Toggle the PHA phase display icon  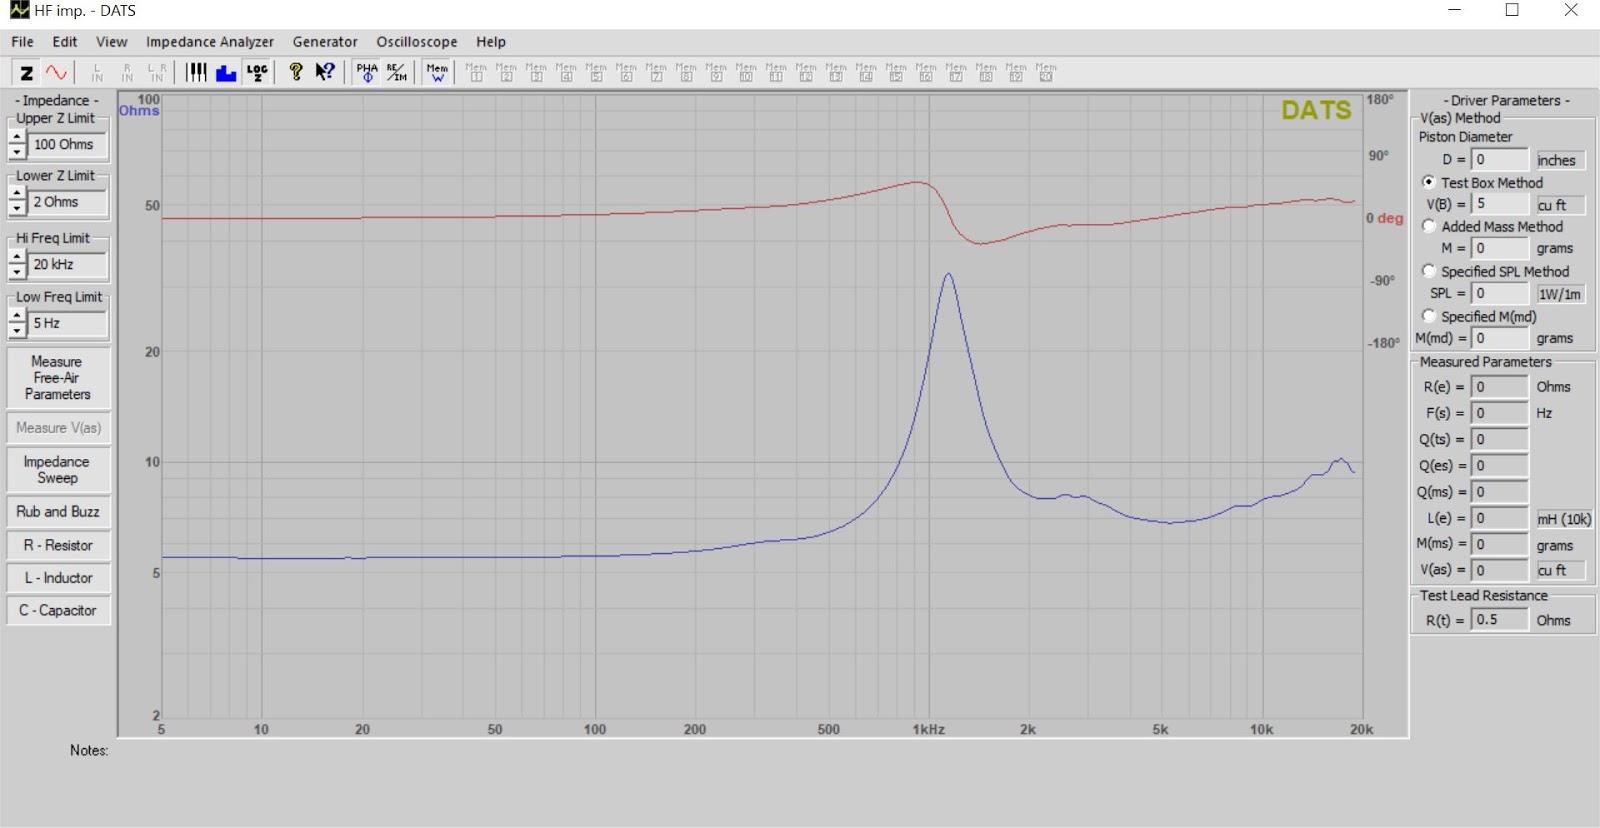point(367,72)
